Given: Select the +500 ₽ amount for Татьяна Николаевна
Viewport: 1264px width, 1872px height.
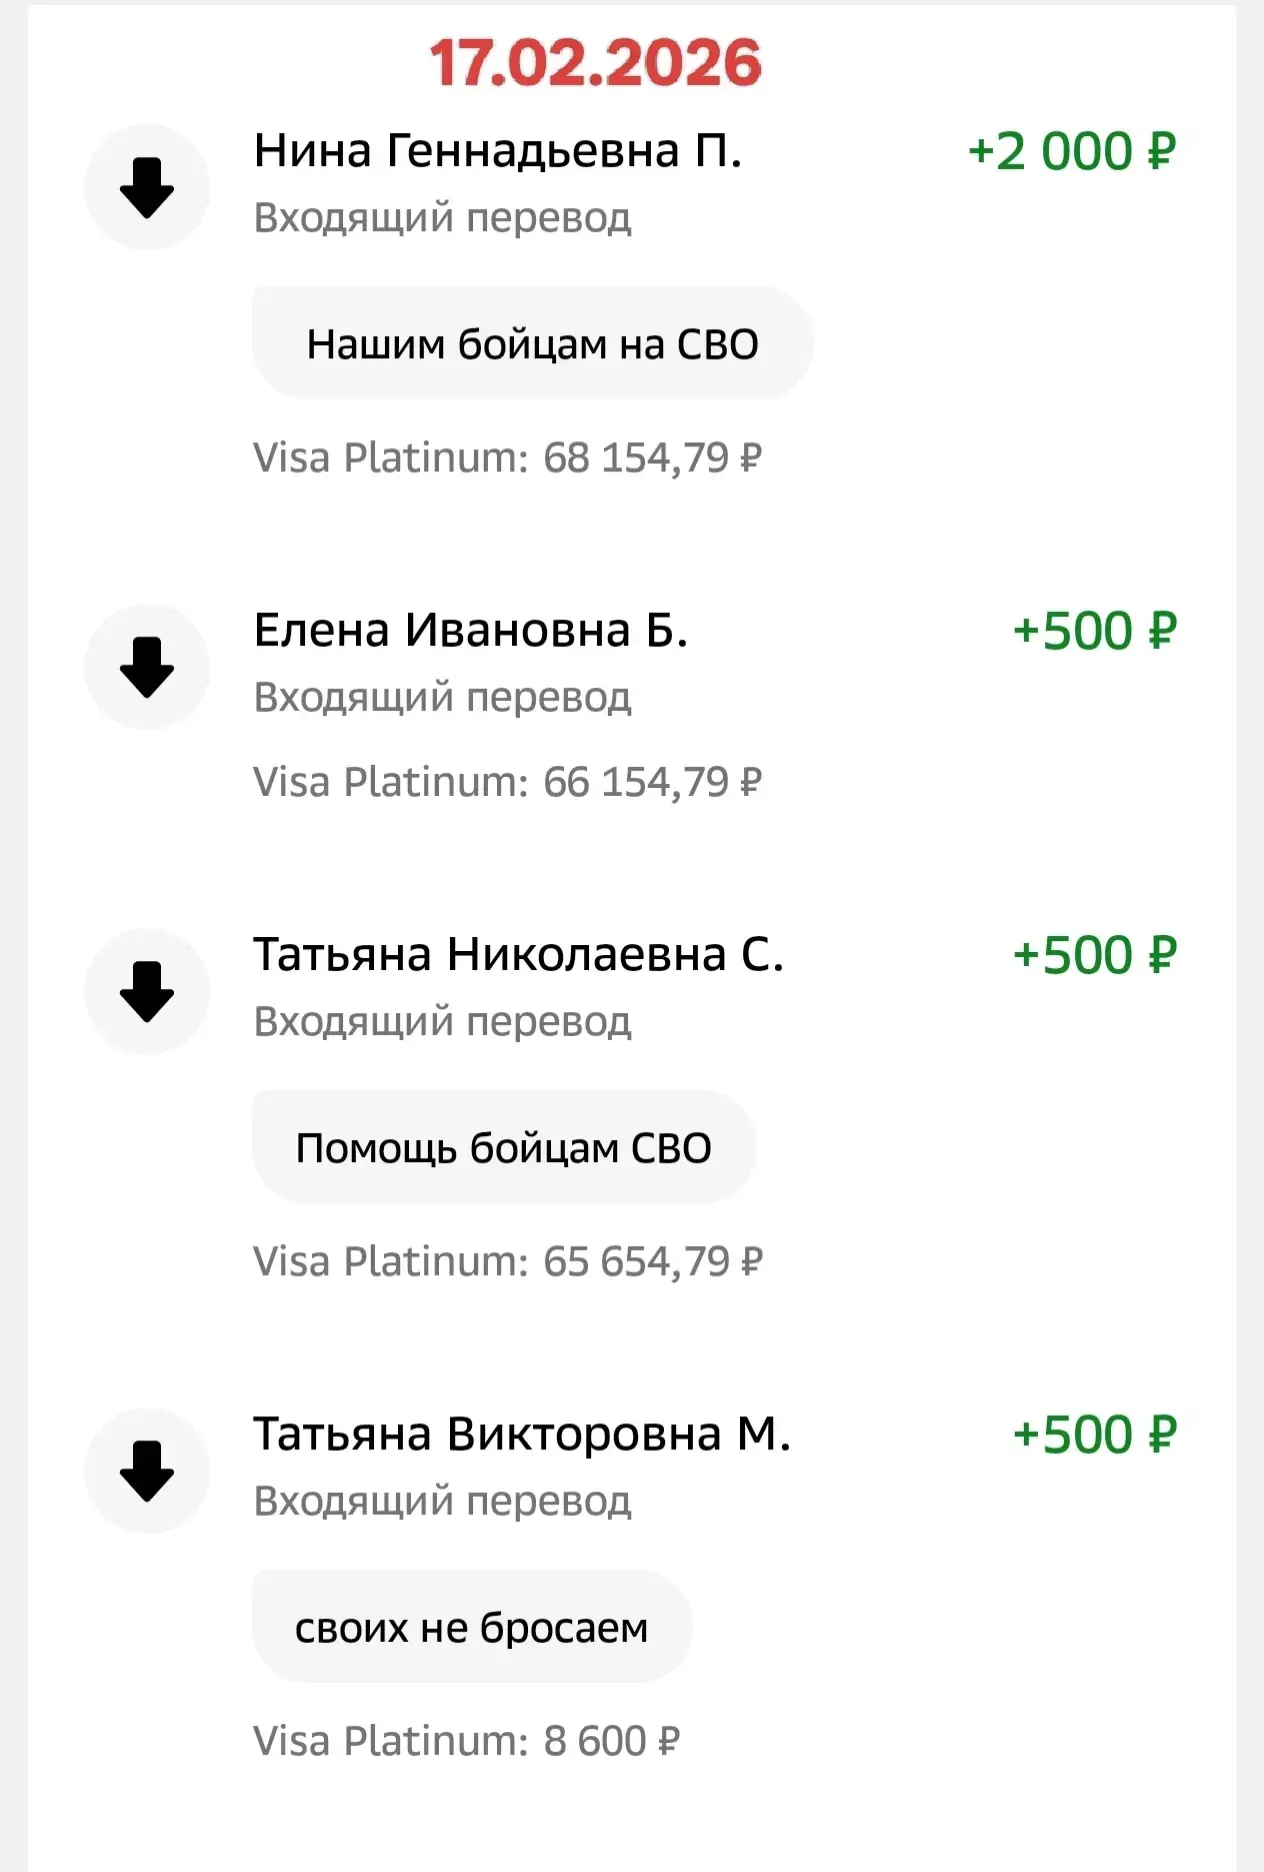Looking at the screenshot, I should (1094, 956).
